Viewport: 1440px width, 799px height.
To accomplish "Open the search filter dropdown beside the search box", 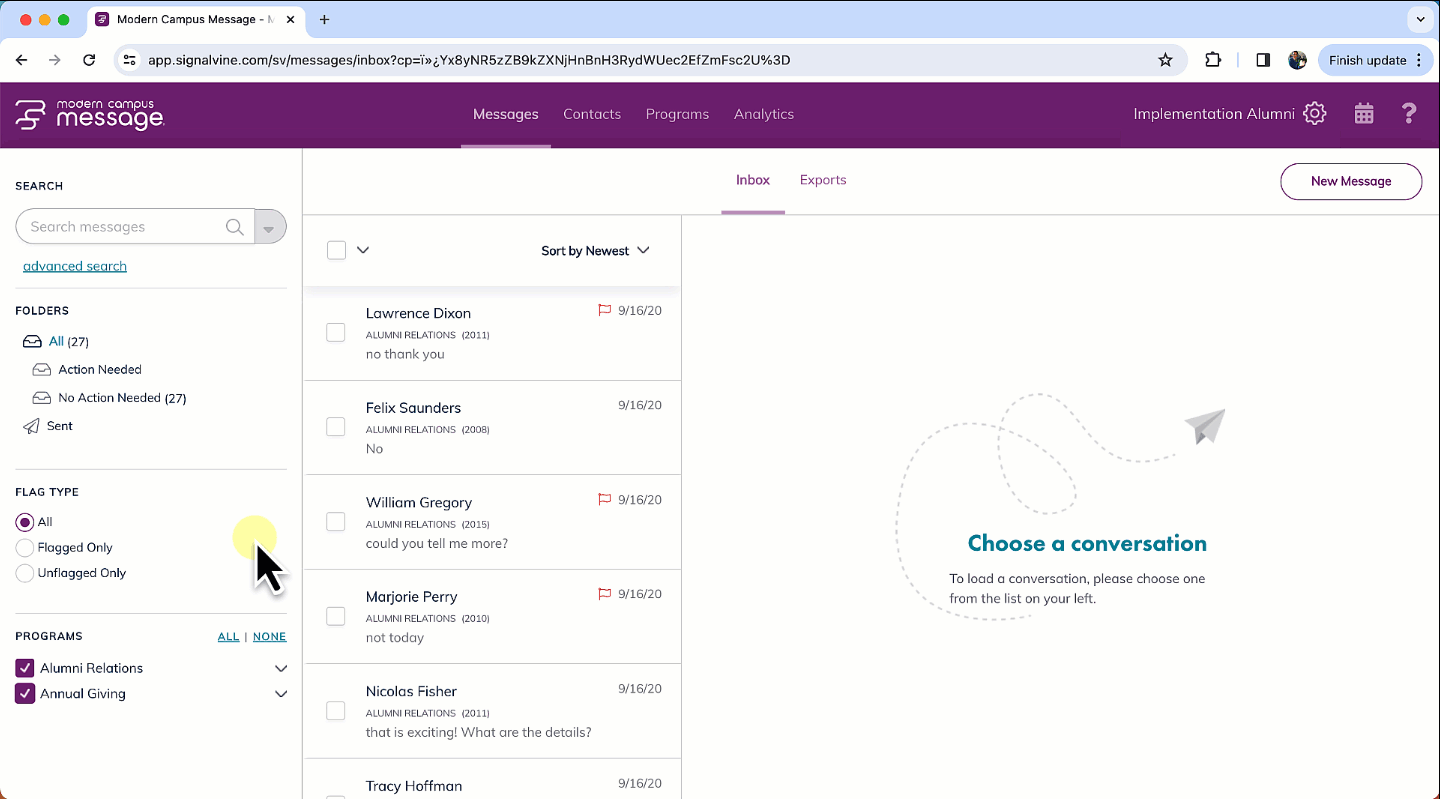I will (x=269, y=226).
